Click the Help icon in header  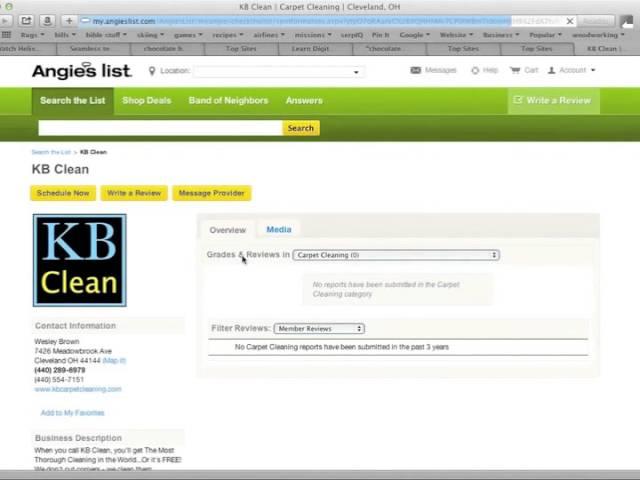tap(475, 70)
